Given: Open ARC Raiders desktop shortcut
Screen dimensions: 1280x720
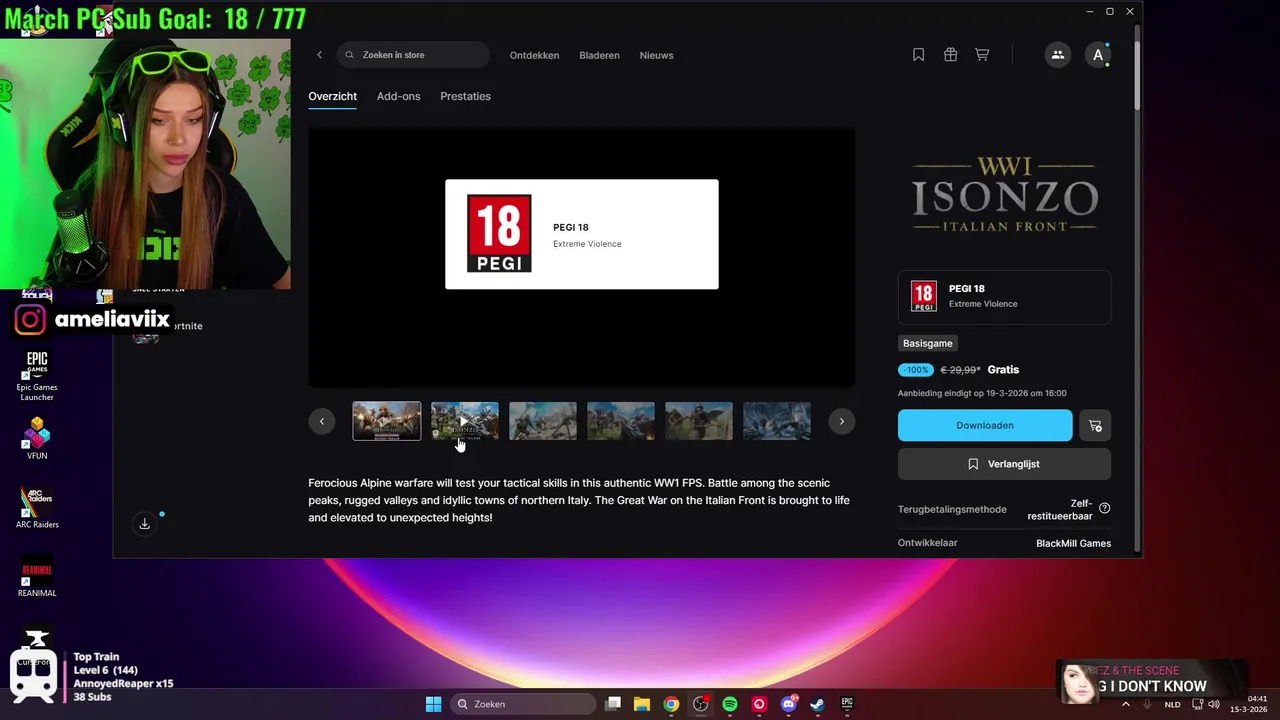Looking at the screenshot, I should 37,508.
